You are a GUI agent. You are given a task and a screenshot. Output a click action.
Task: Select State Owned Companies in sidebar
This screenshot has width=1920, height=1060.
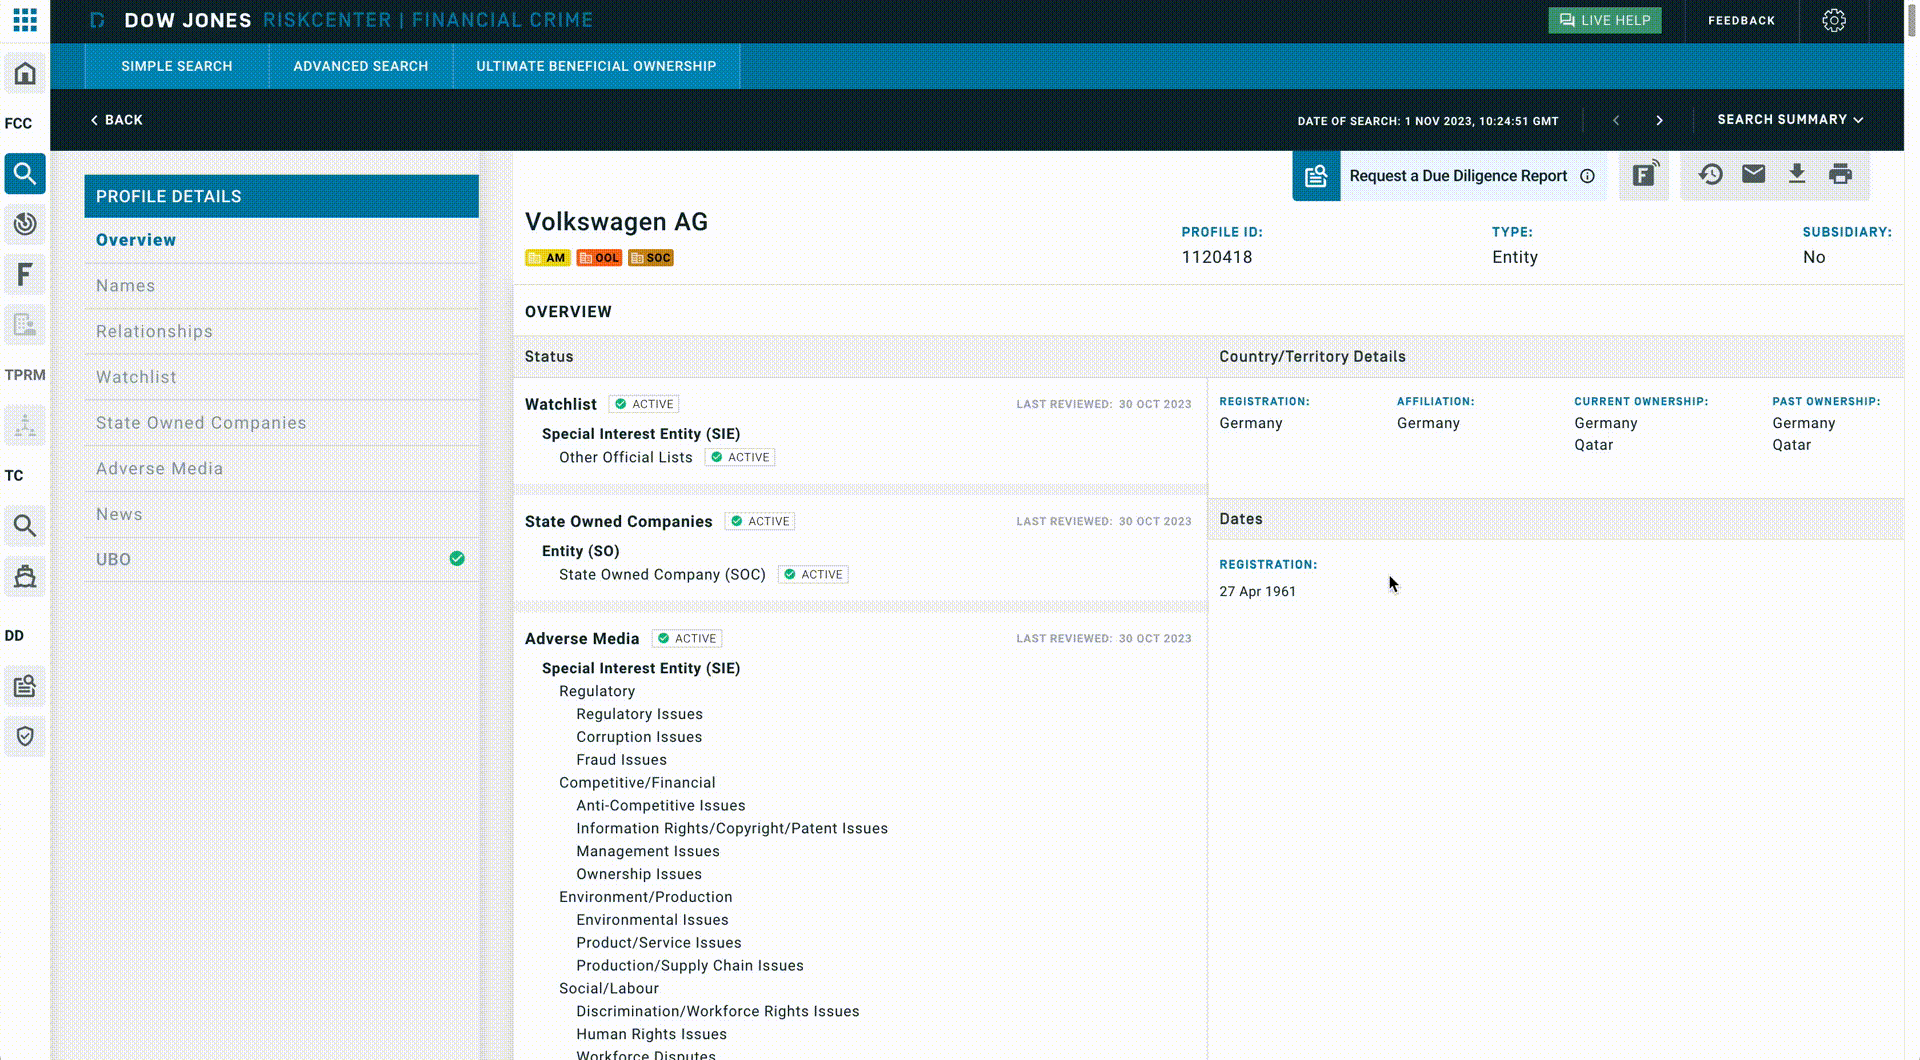click(x=281, y=423)
